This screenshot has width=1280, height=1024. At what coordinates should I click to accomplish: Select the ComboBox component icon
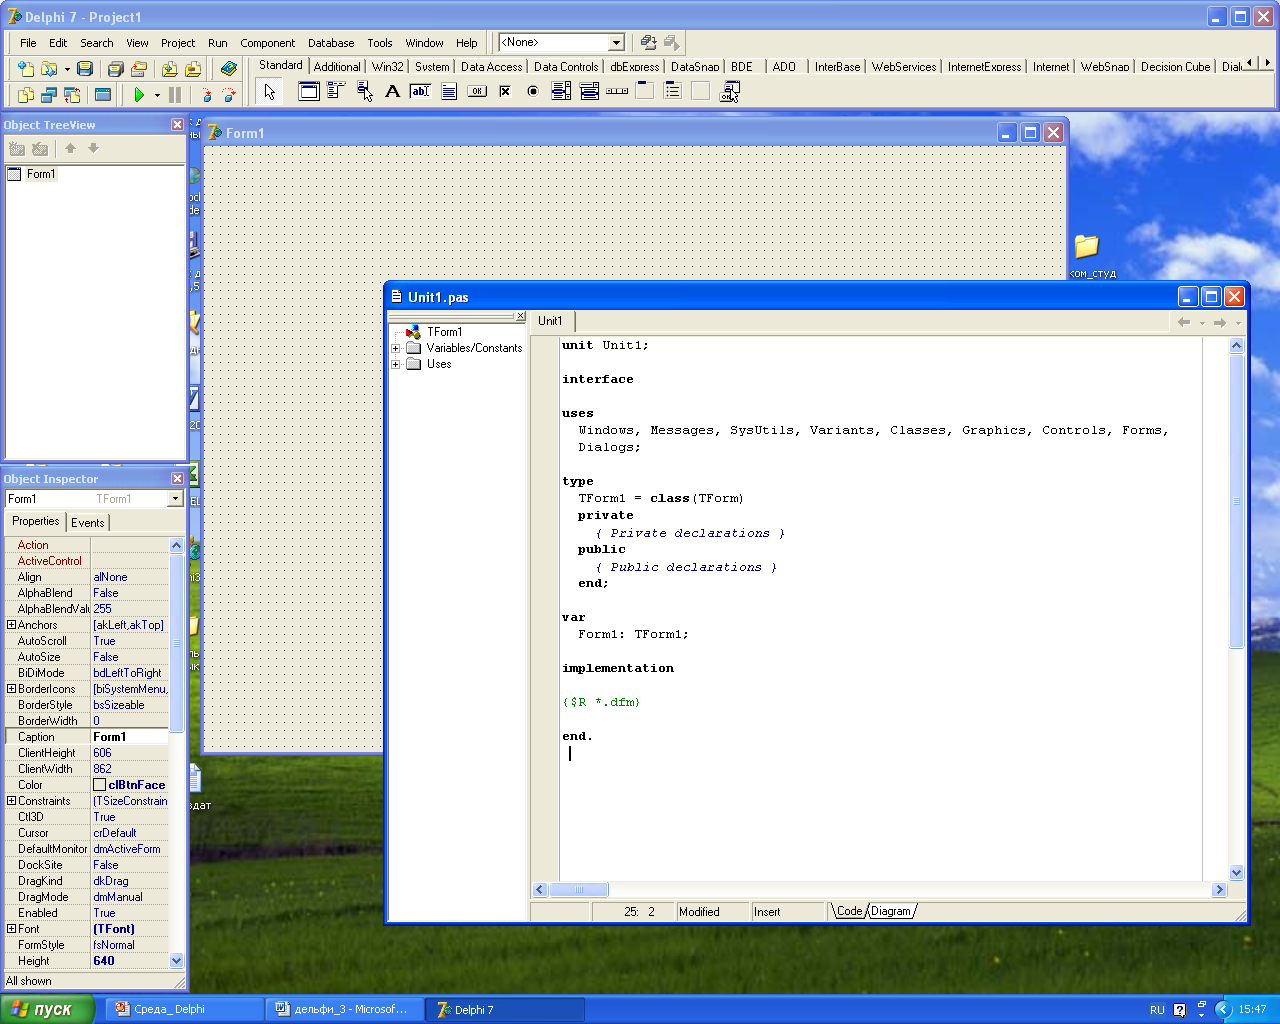click(589, 91)
